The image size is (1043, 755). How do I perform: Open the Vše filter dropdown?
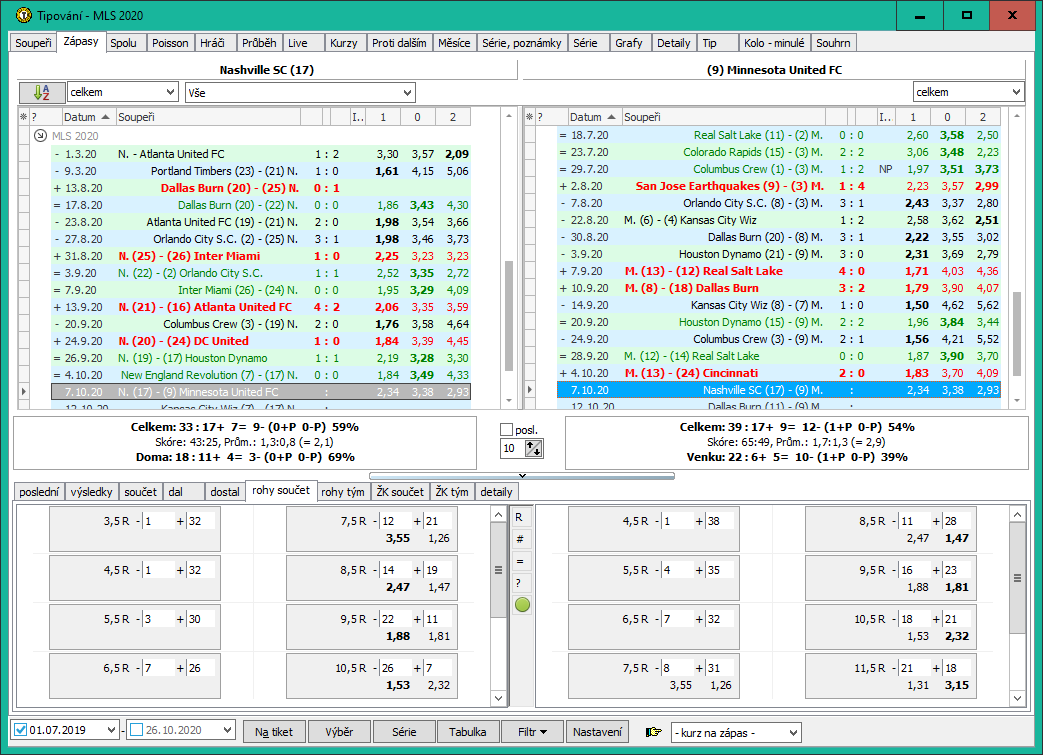pyautogui.click(x=300, y=92)
